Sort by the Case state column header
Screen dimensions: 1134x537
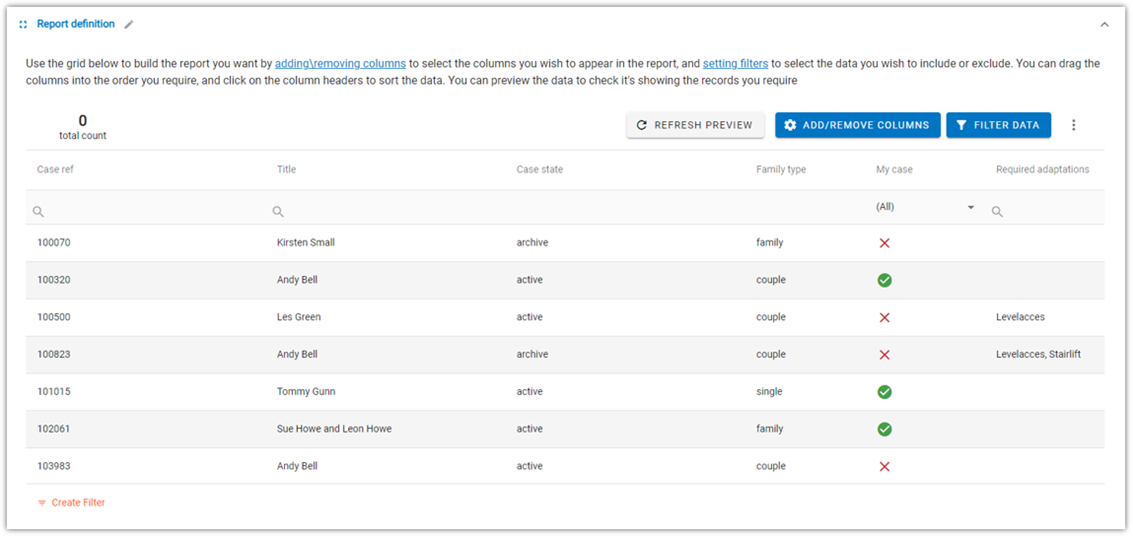pos(540,170)
